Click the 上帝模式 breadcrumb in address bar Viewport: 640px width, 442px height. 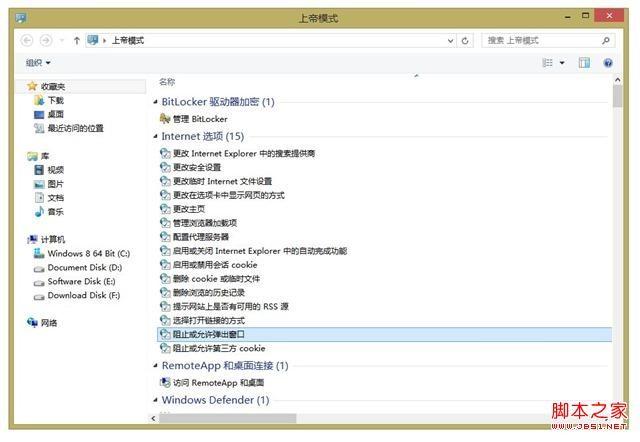[128, 40]
